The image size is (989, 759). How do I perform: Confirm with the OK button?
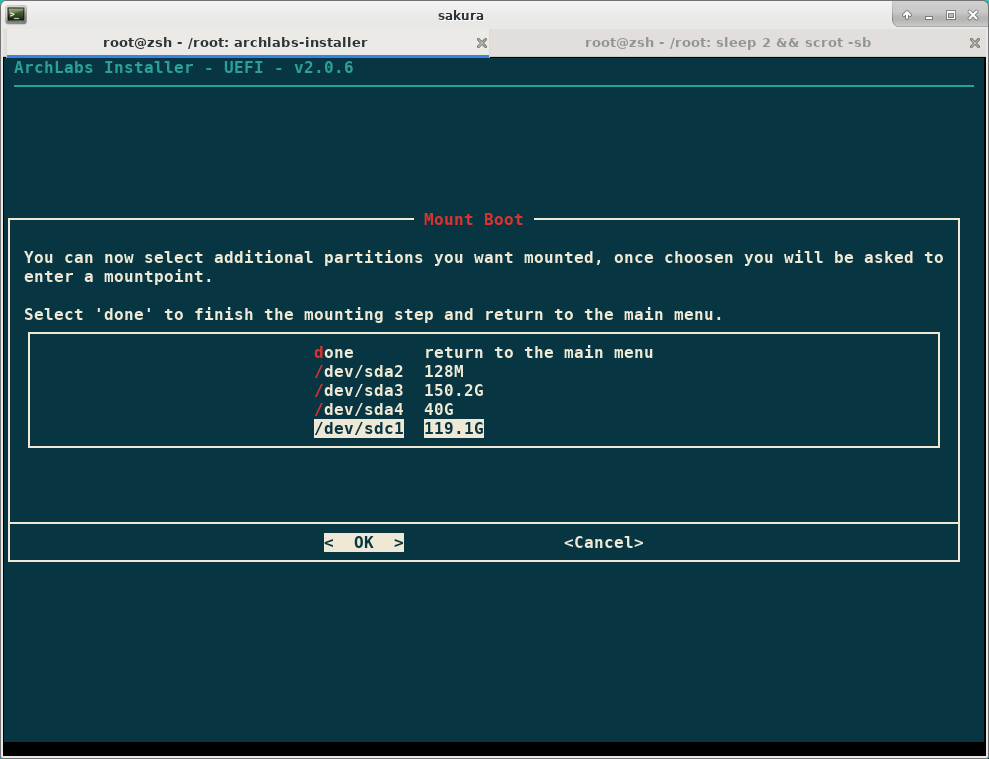(x=364, y=543)
